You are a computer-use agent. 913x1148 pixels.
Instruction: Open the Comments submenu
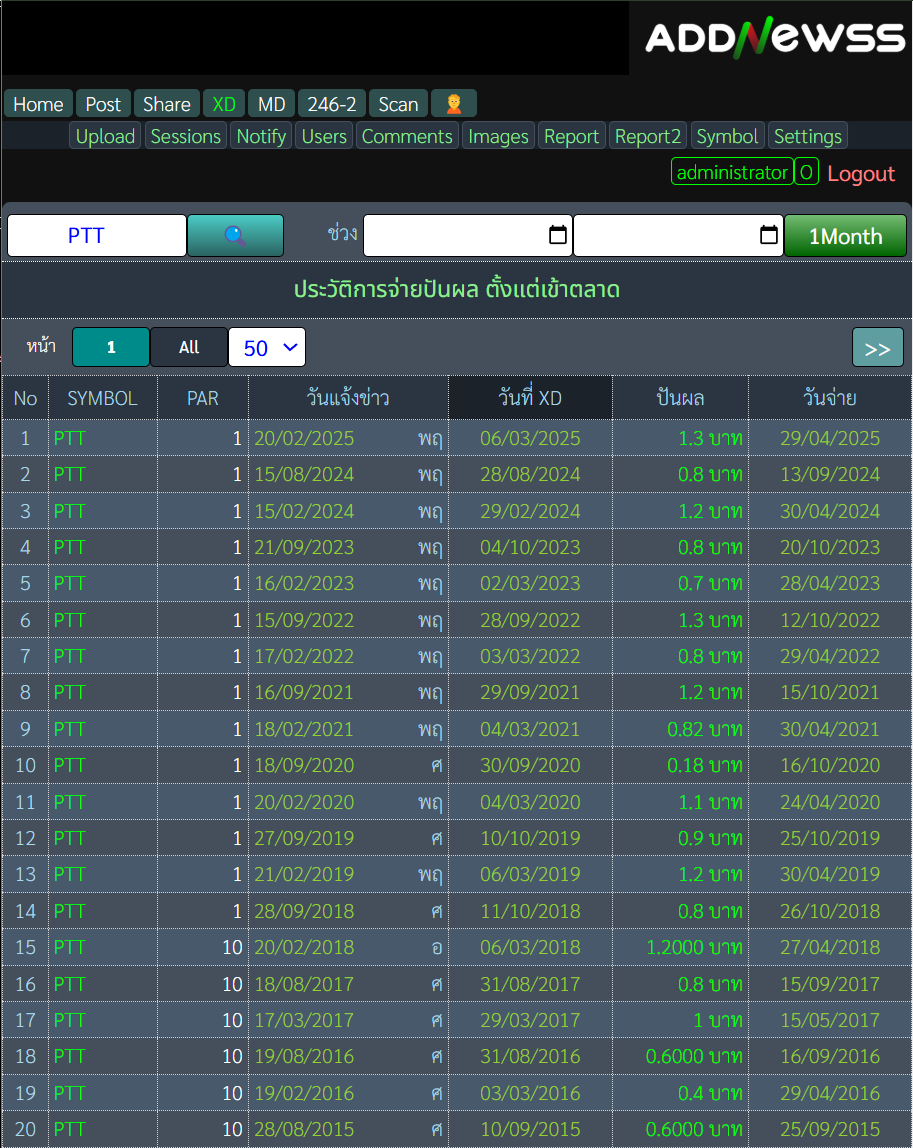coord(407,136)
